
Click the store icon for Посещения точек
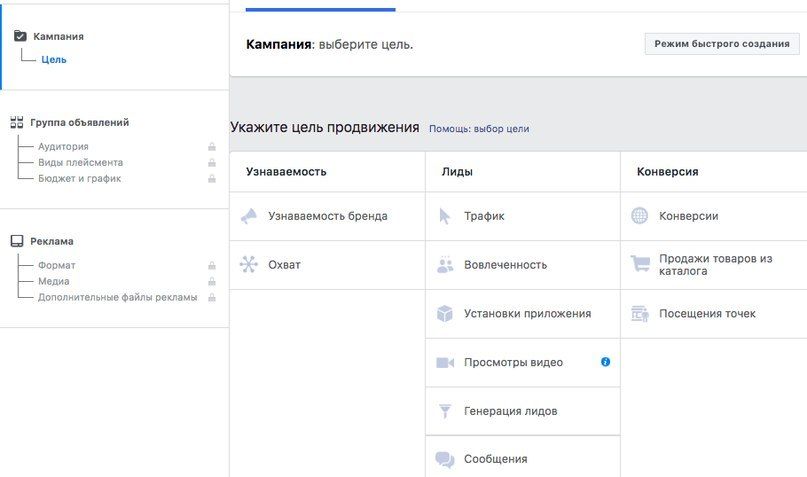pyautogui.click(x=640, y=313)
